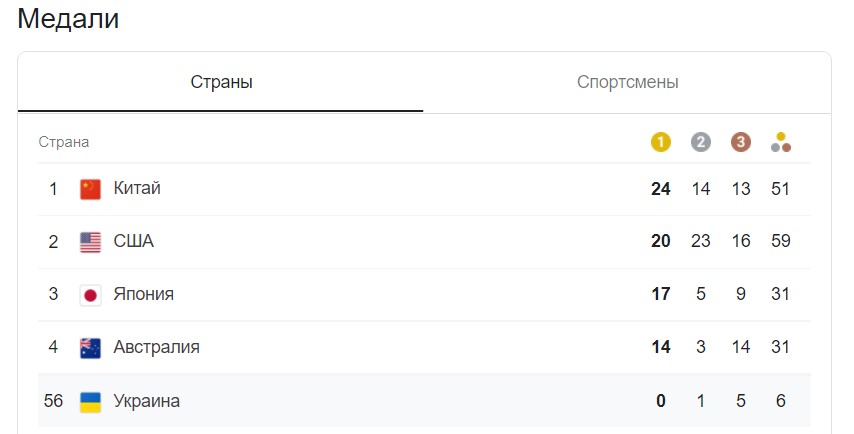Screen dimensions: 854x434
Task: Click the silver medal column icon
Action: pyautogui.click(x=700, y=142)
